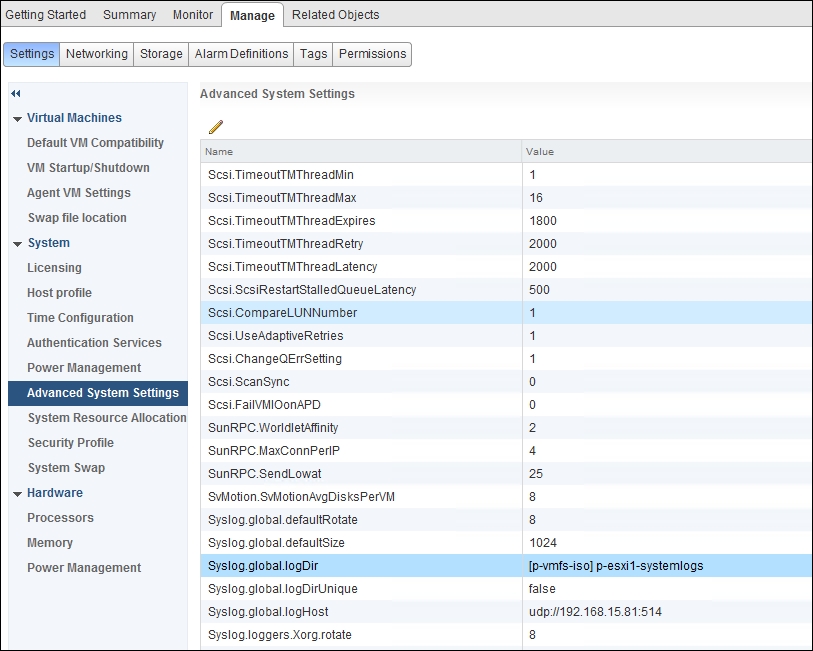Select the Scsi.ScanSync row
This screenshot has width=813, height=651.
tap(507, 381)
